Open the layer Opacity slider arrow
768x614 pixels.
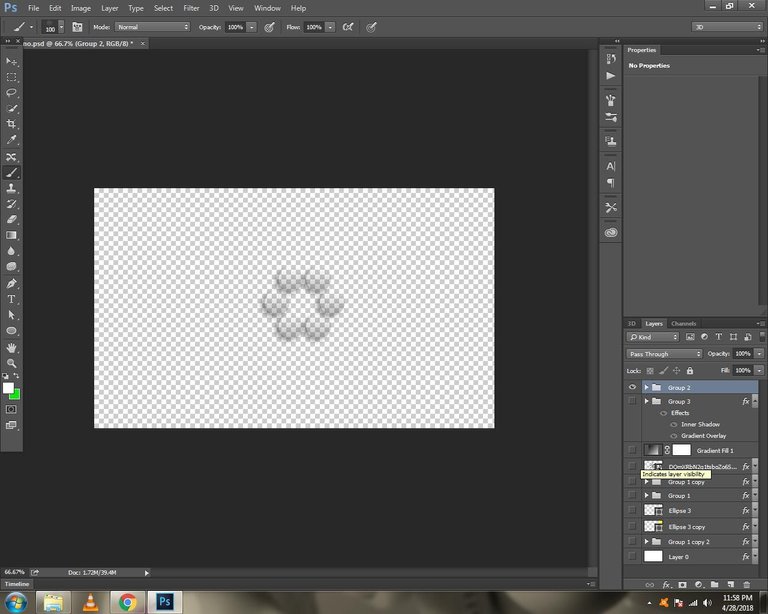tap(759, 354)
